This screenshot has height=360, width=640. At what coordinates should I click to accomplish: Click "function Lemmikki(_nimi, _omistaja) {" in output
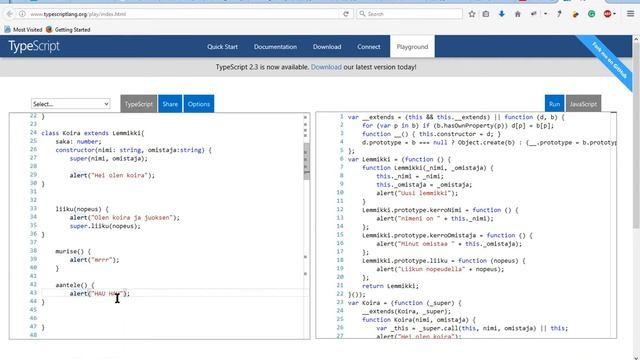[x=428, y=168]
